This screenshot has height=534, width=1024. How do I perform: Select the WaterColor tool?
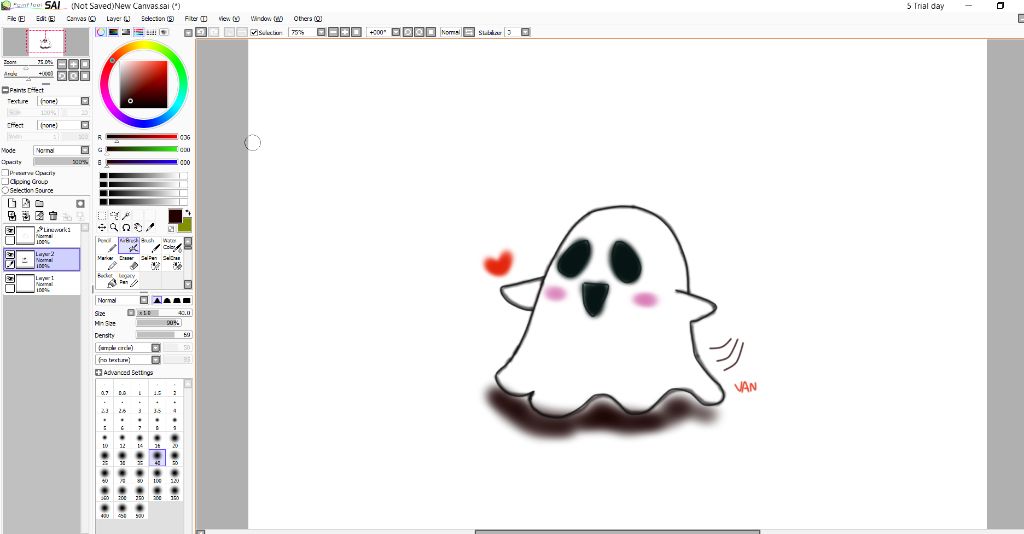pyautogui.click(x=172, y=245)
